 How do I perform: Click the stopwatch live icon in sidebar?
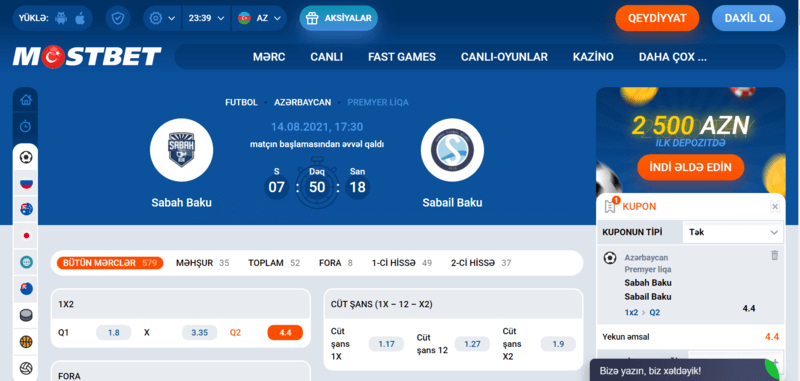(x=26, y=126)
